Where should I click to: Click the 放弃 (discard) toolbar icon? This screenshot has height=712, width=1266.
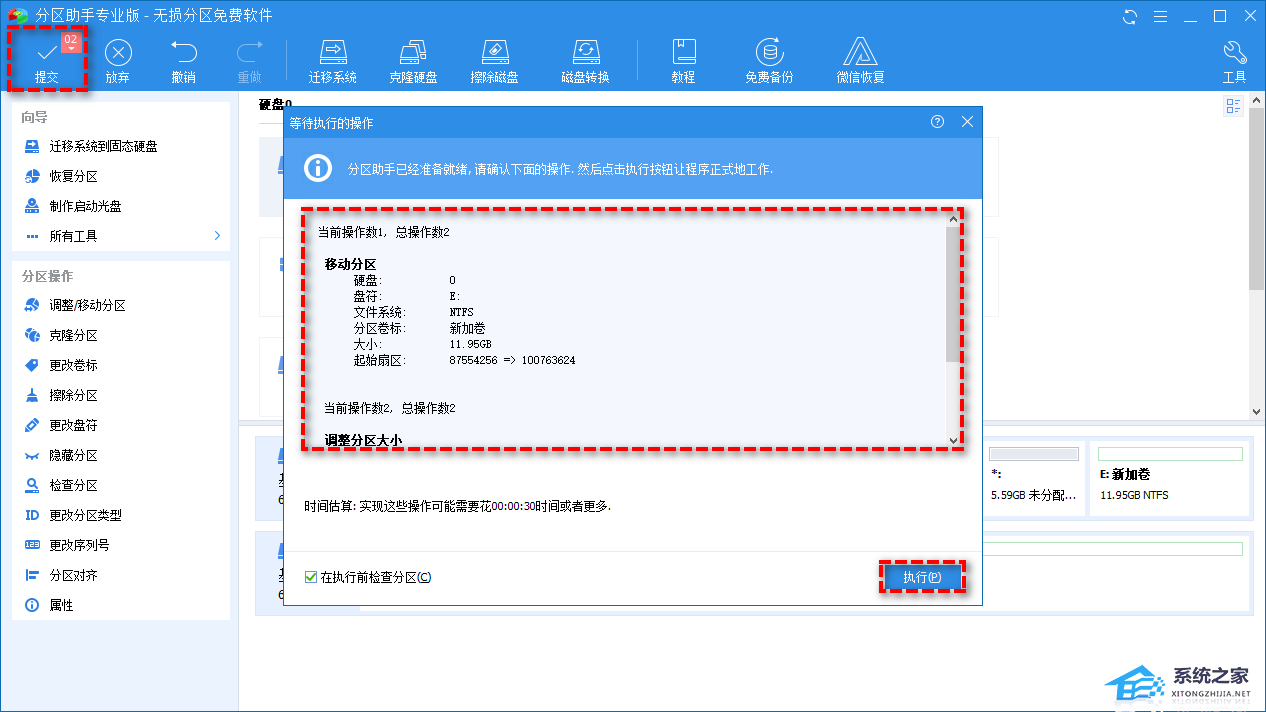[118, 60]
